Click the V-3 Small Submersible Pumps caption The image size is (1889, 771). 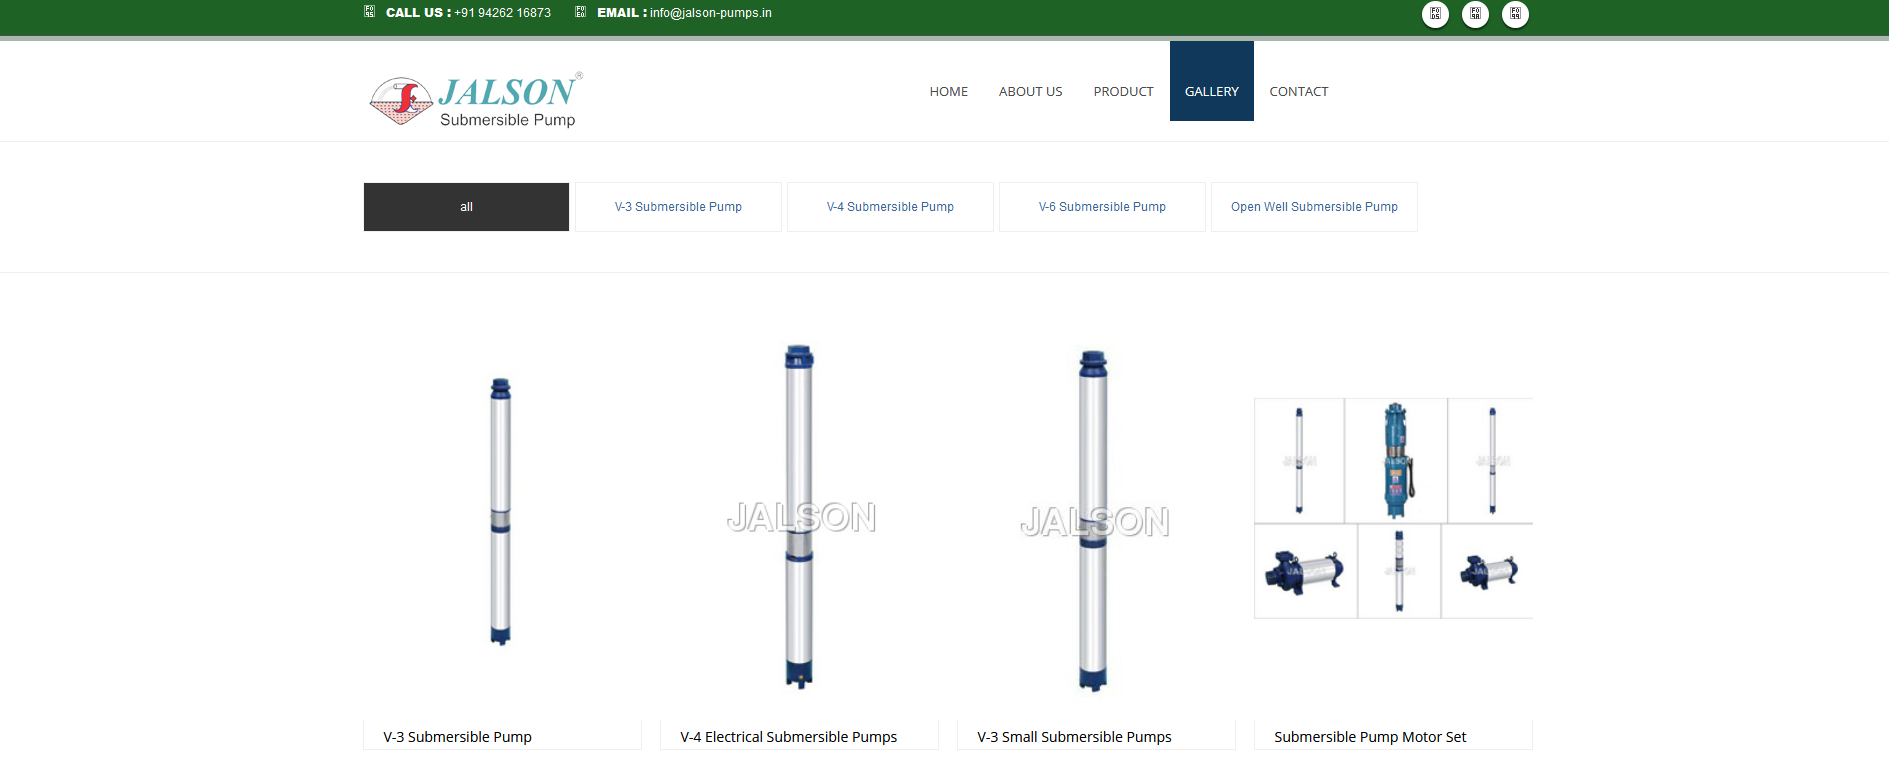coord(1074,737)
